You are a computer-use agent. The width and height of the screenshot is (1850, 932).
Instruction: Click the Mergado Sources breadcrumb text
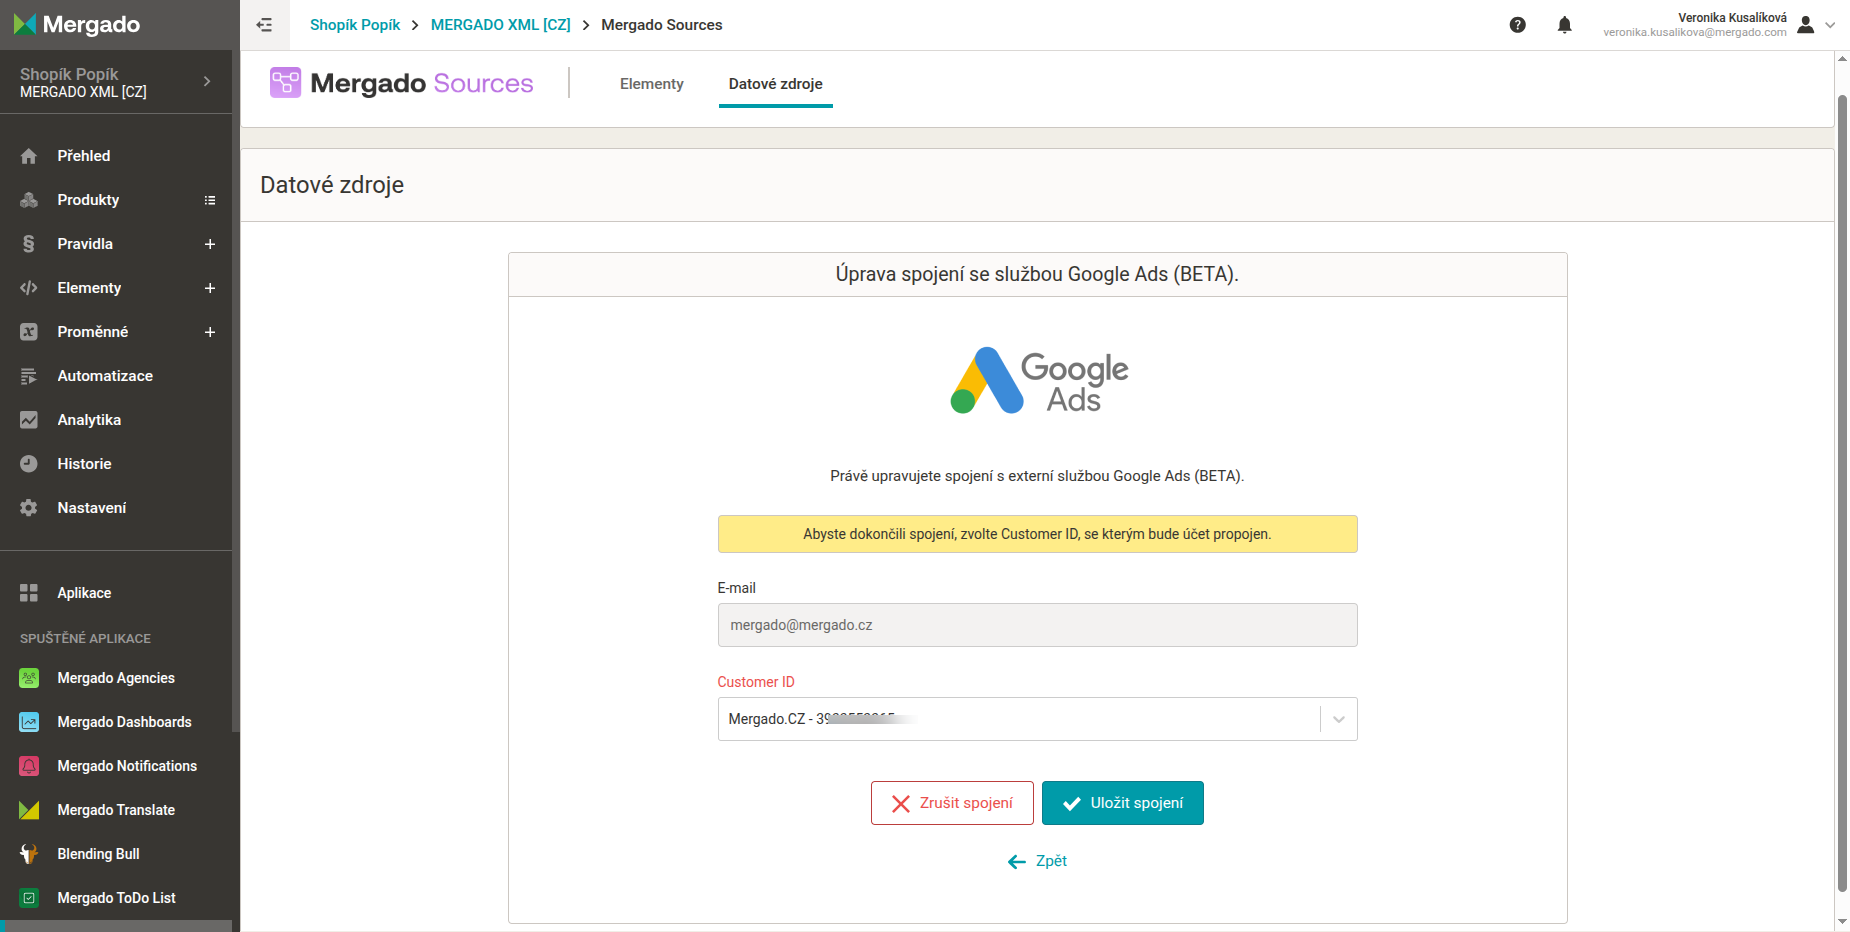coord(662,25)
